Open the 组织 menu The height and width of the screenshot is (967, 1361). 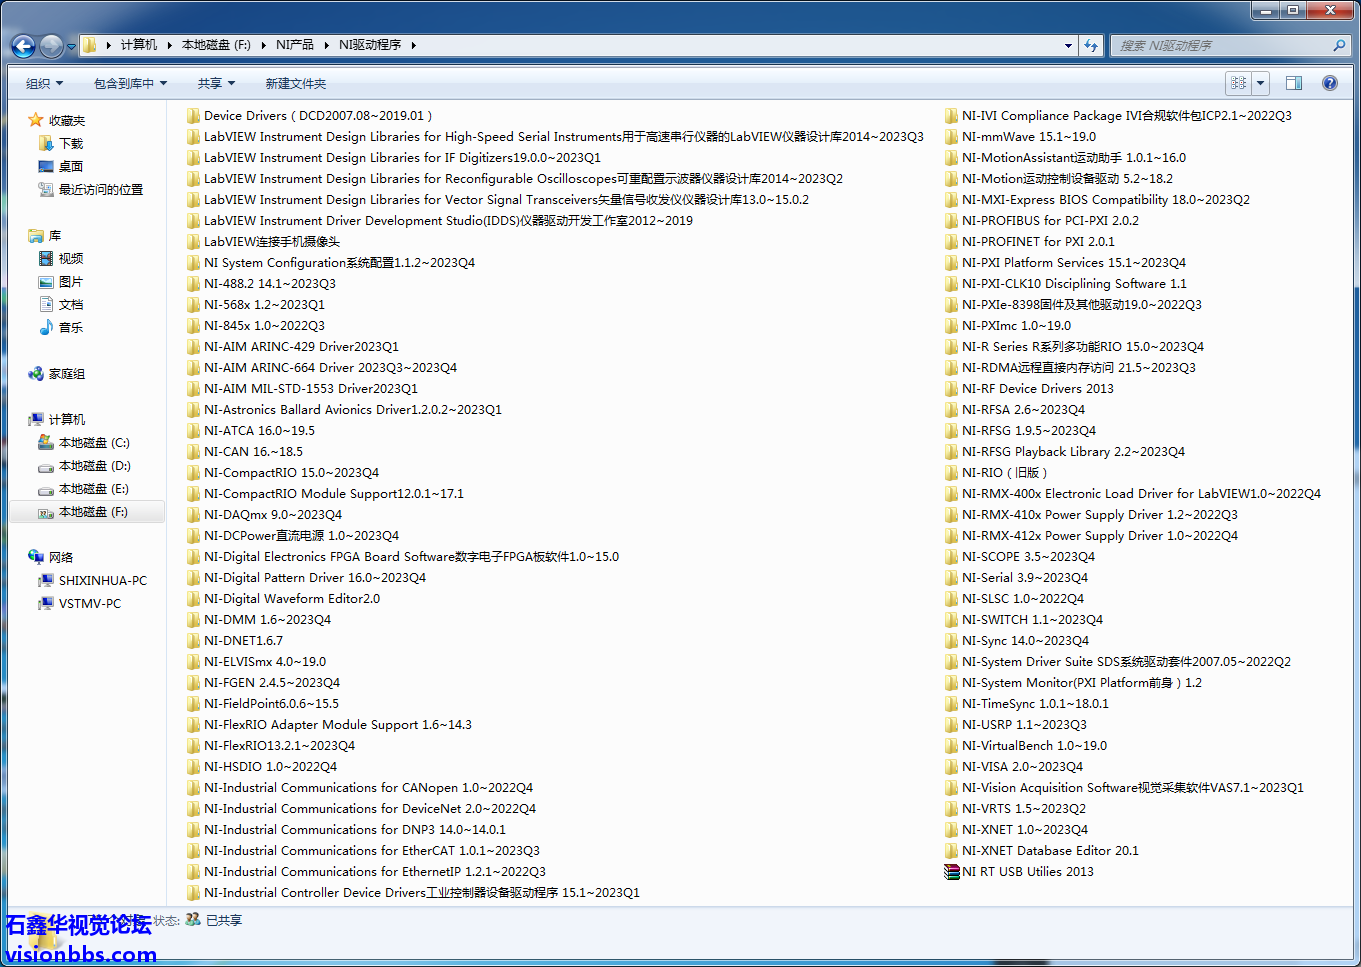(44, 84)
